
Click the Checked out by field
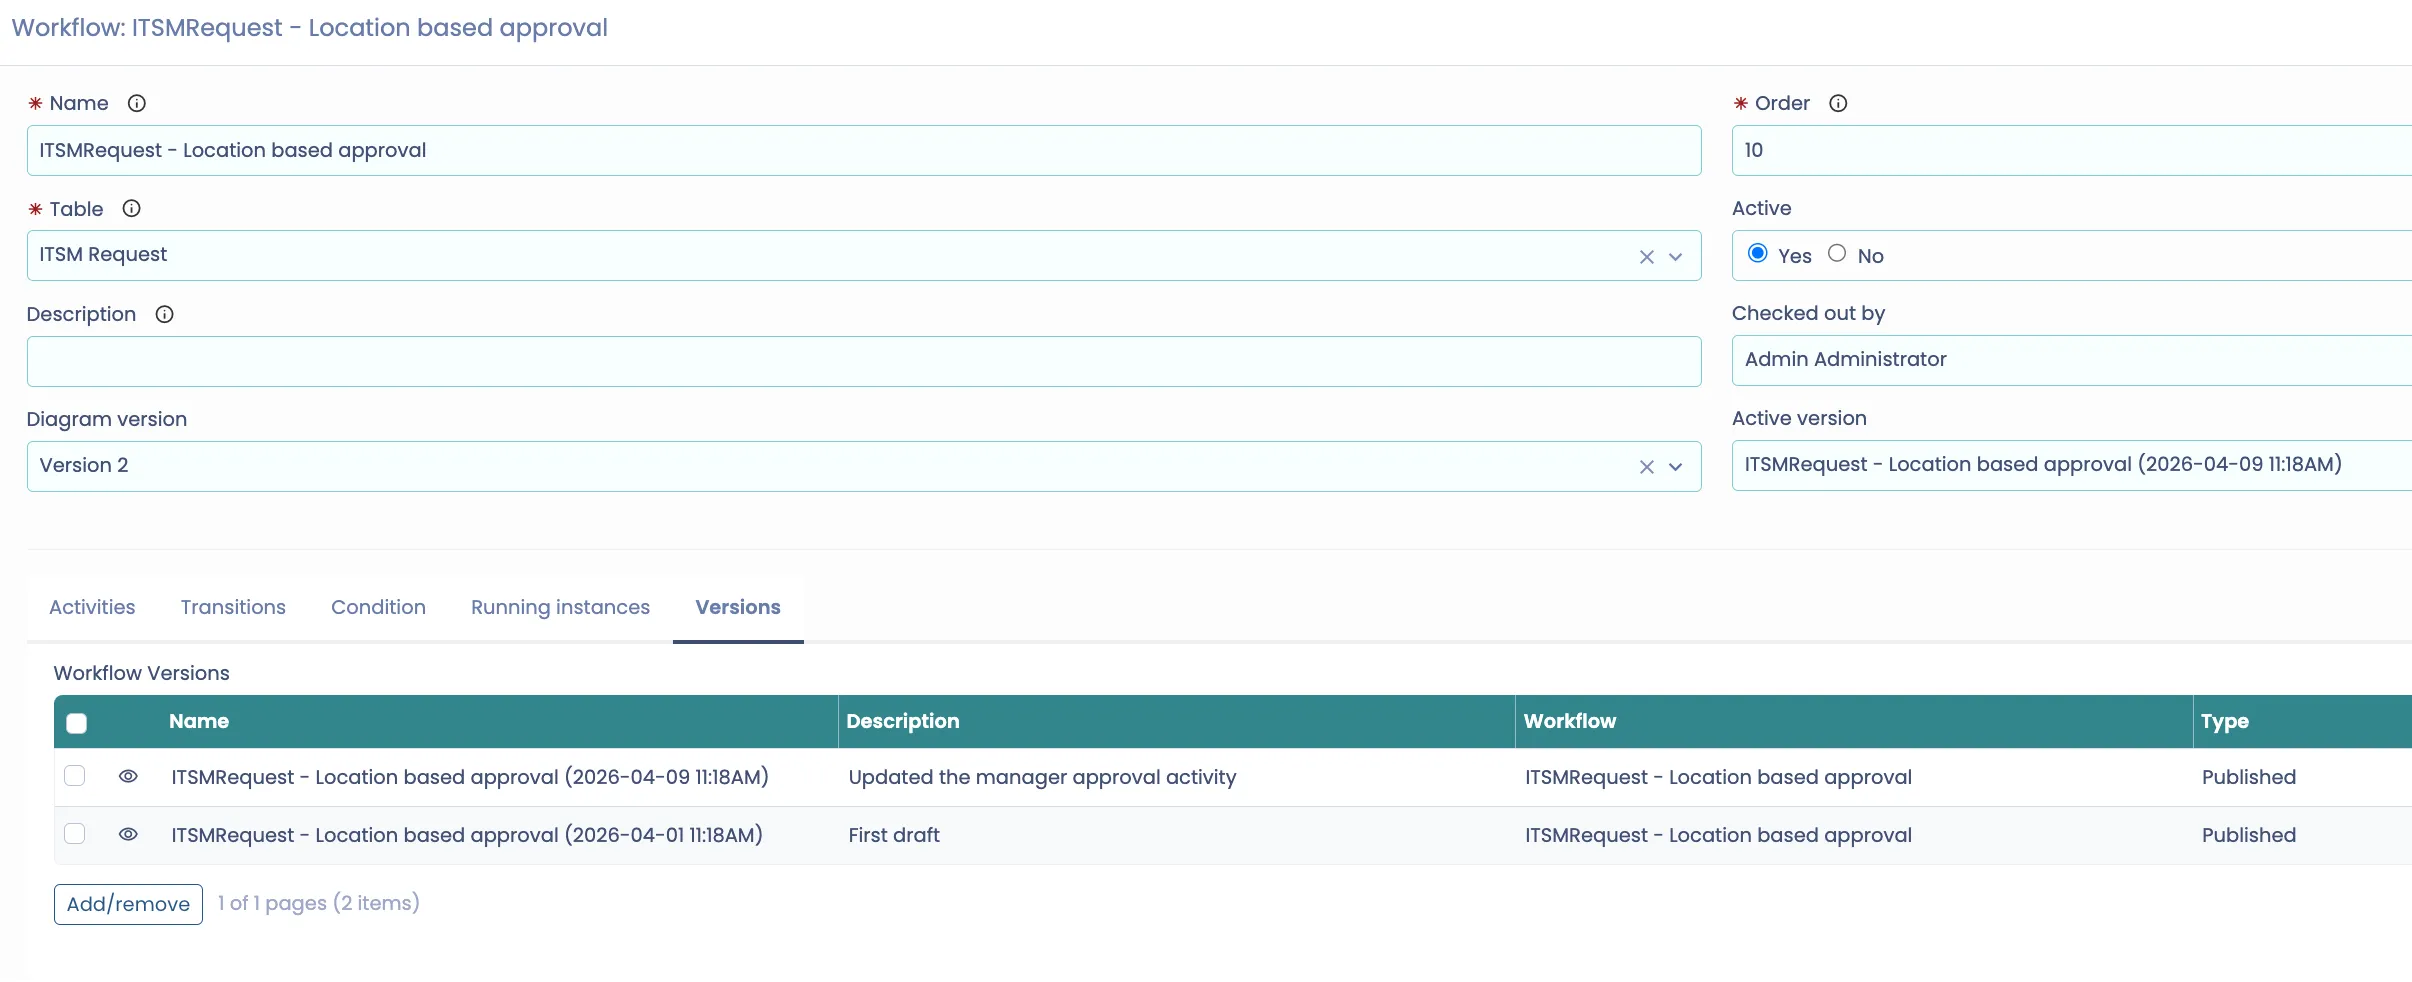(x=2072, y=360)
